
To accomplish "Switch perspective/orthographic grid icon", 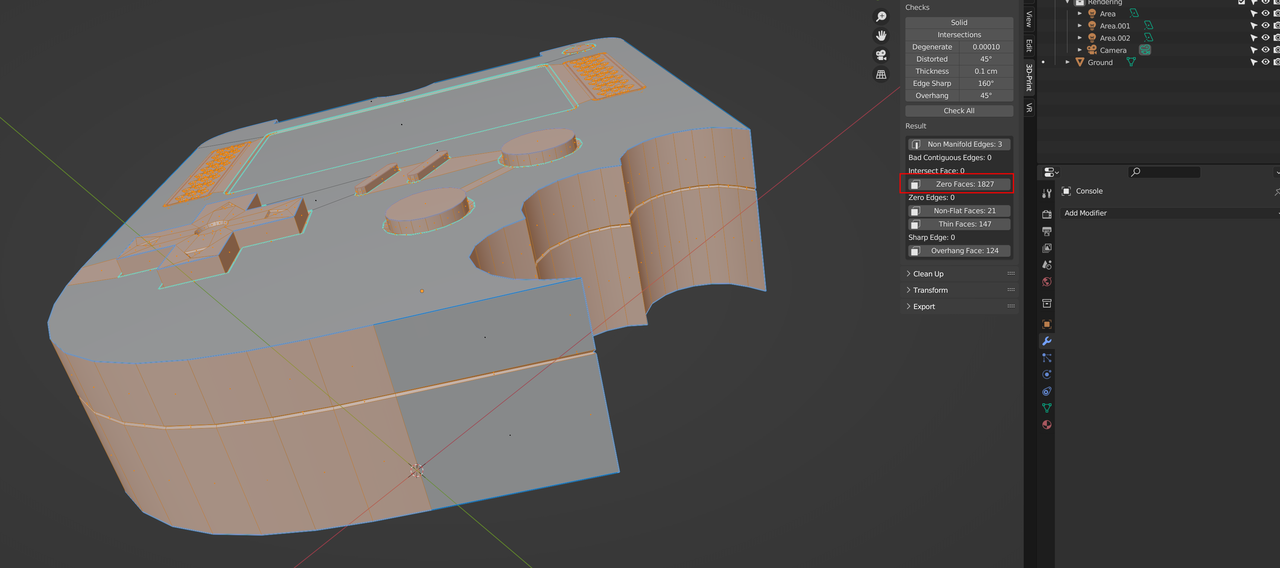I will (x=881, y=74).
